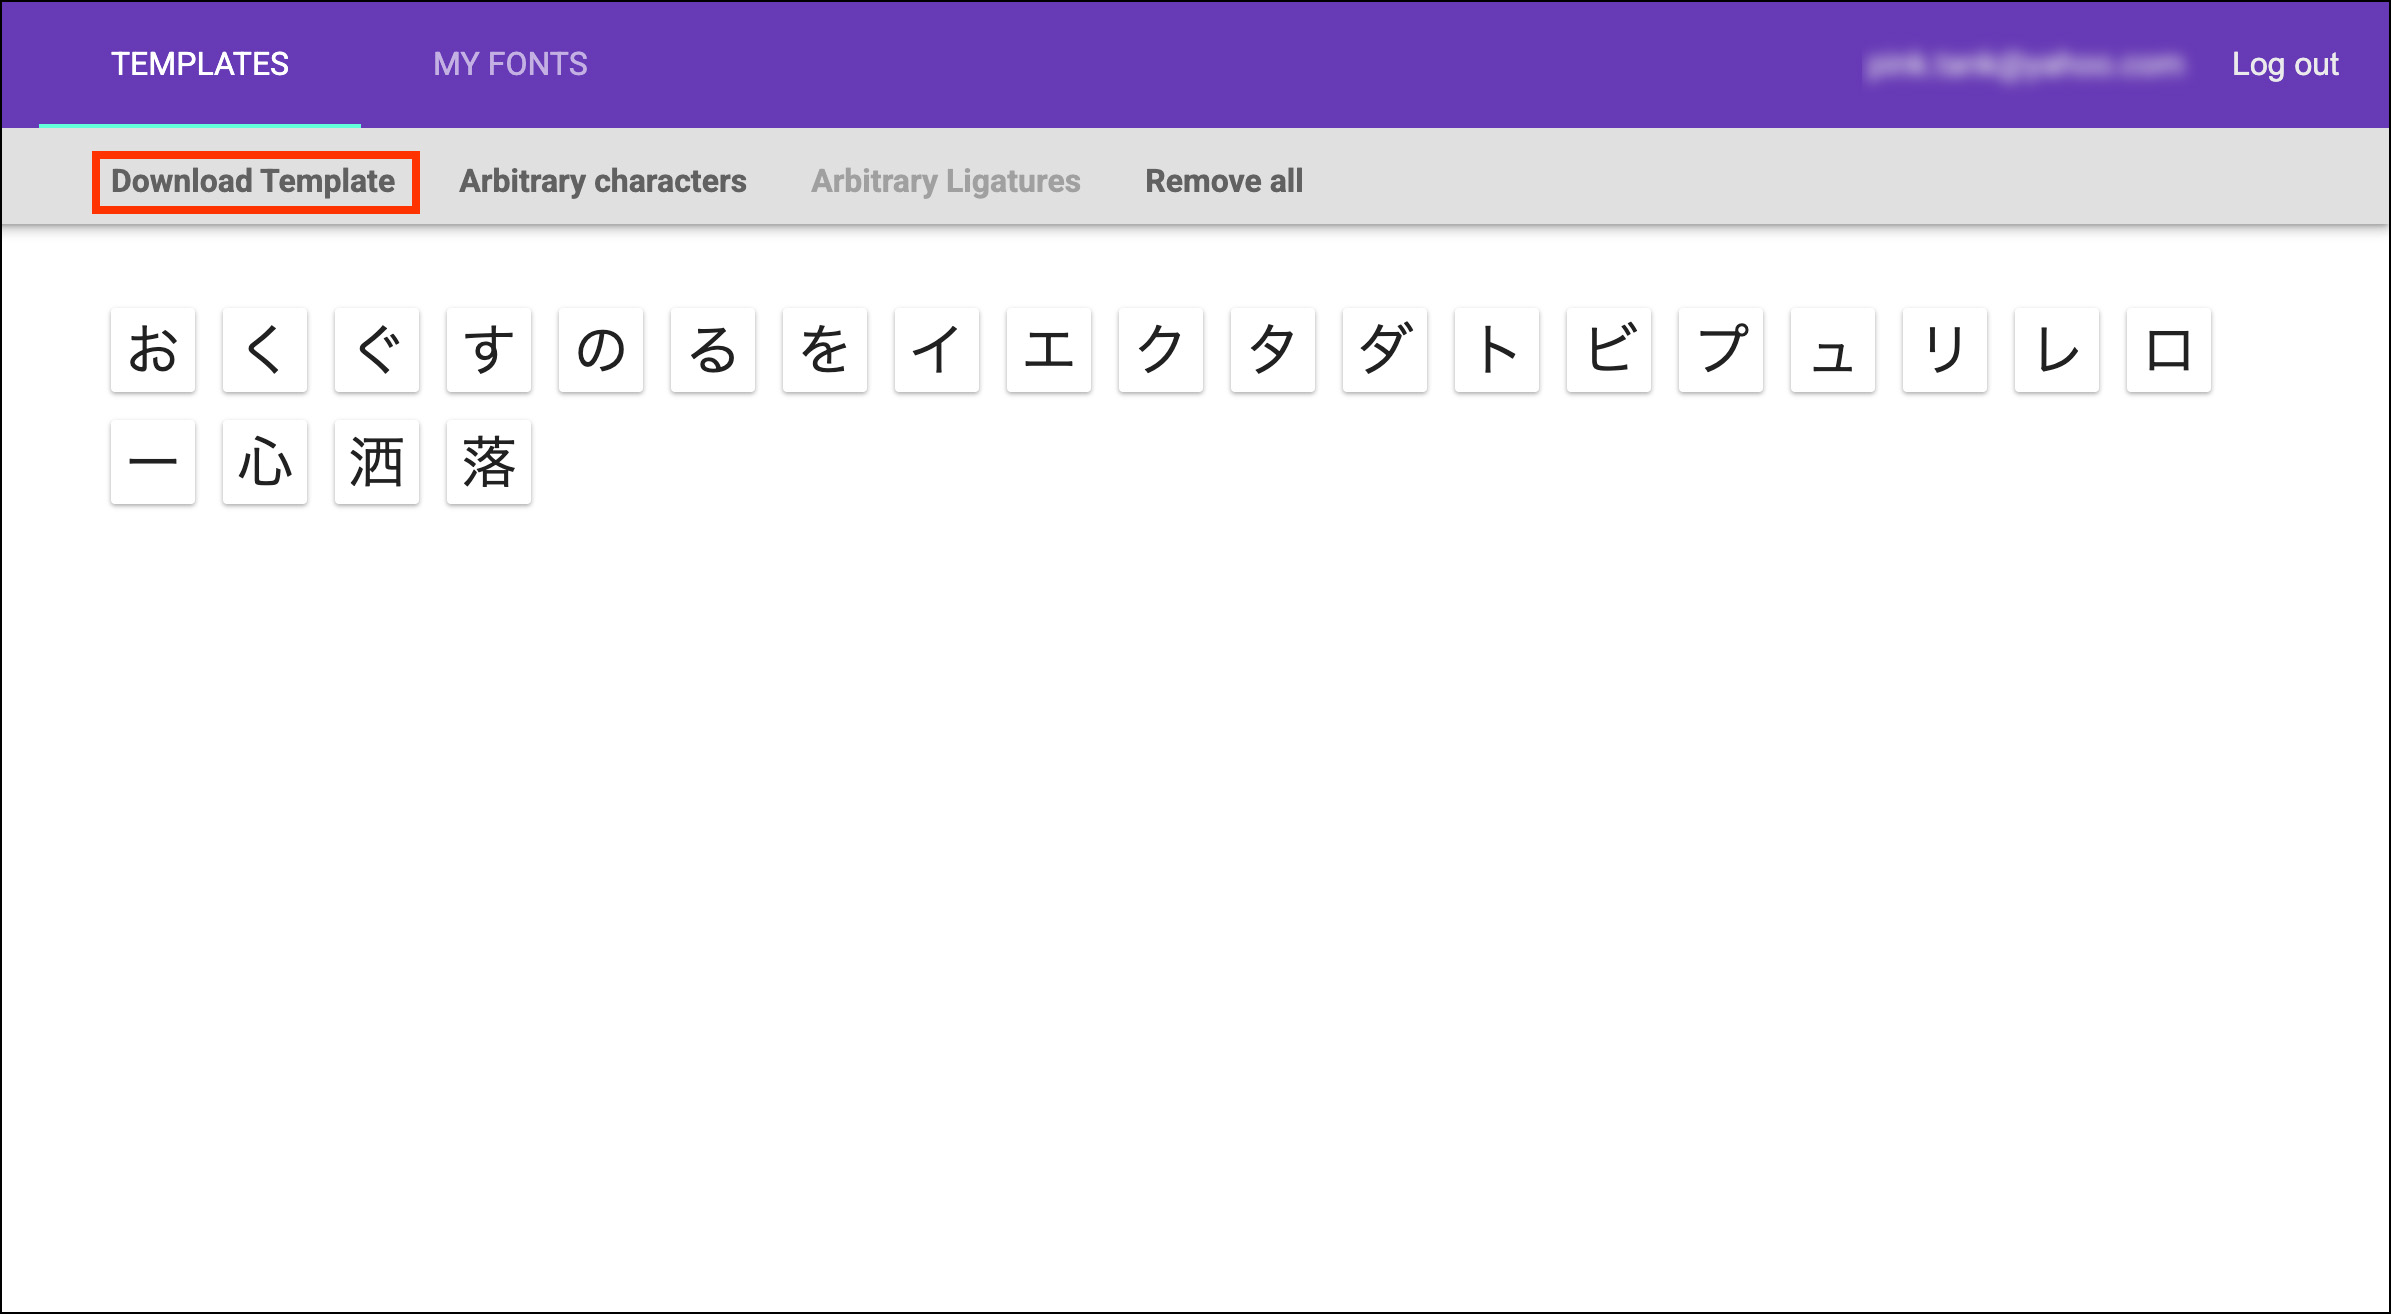
Task: Select the を character tile
Action: pyautogui.click(x=825, y=350)
